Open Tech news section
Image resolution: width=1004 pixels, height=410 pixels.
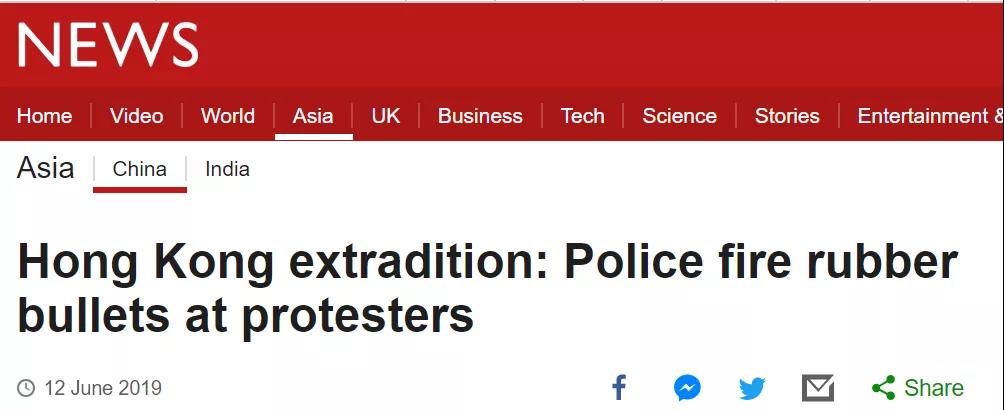pos(583,116)
